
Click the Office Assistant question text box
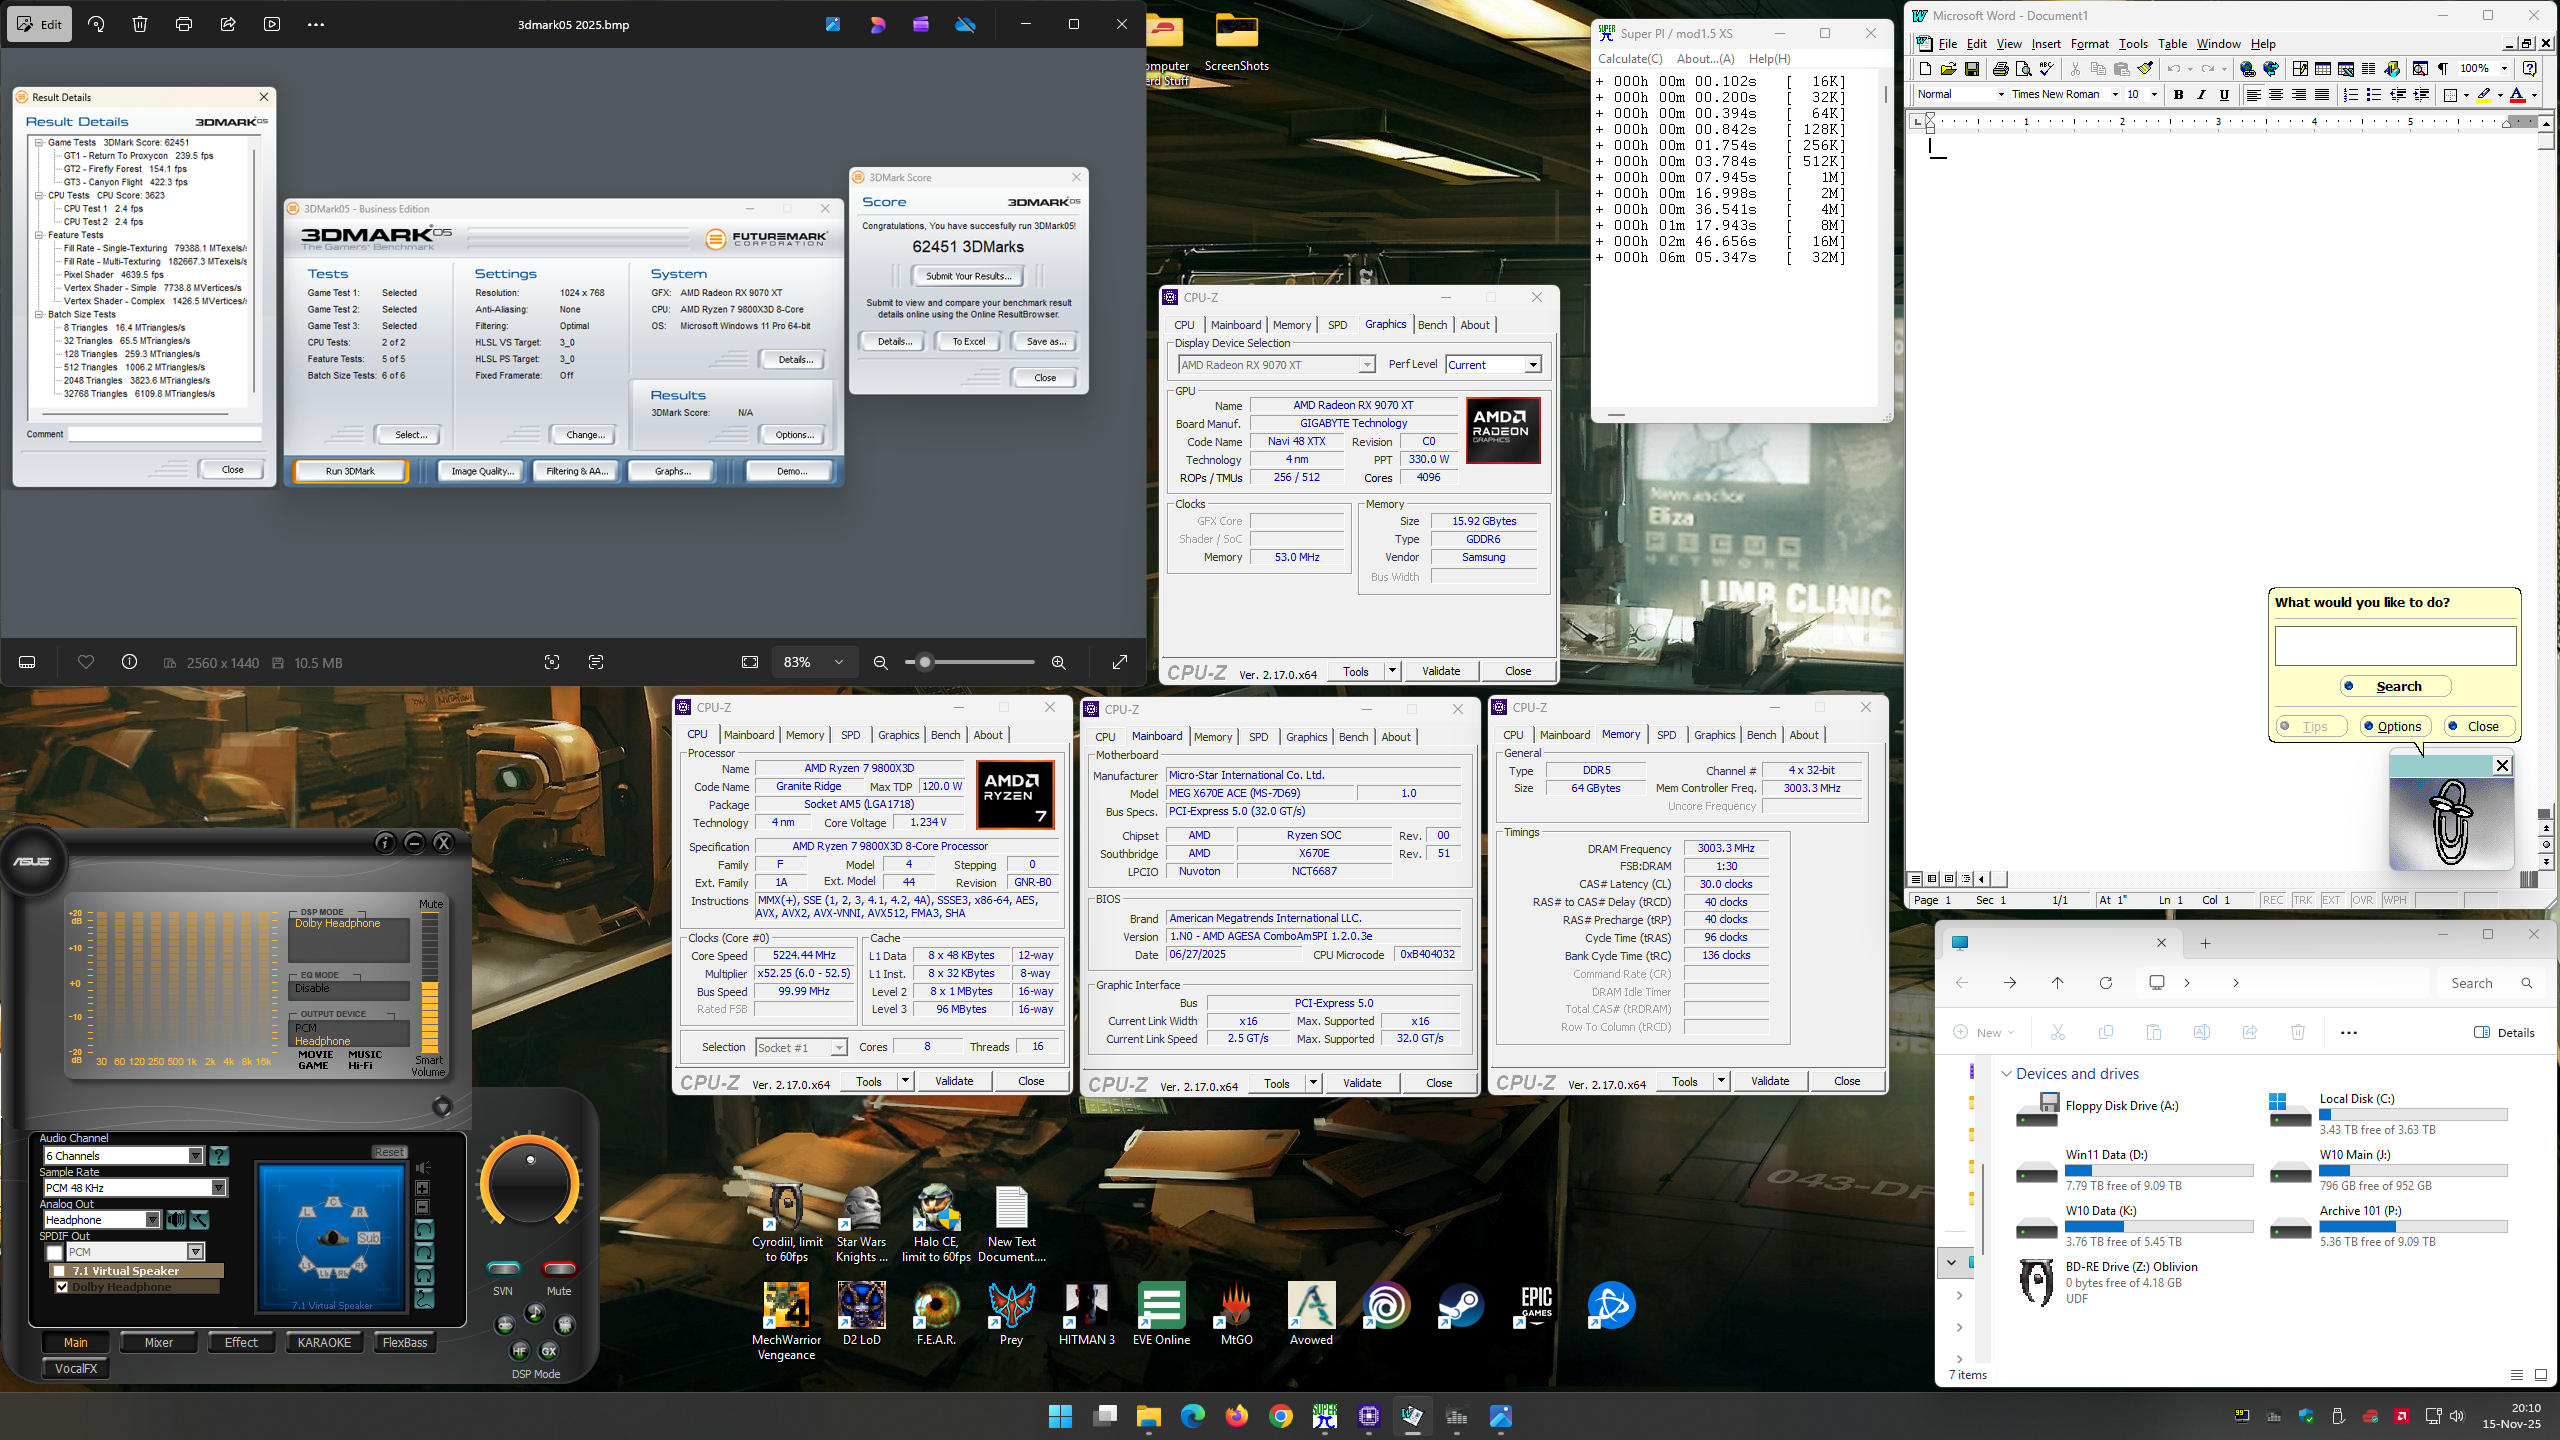[2395, 646]
